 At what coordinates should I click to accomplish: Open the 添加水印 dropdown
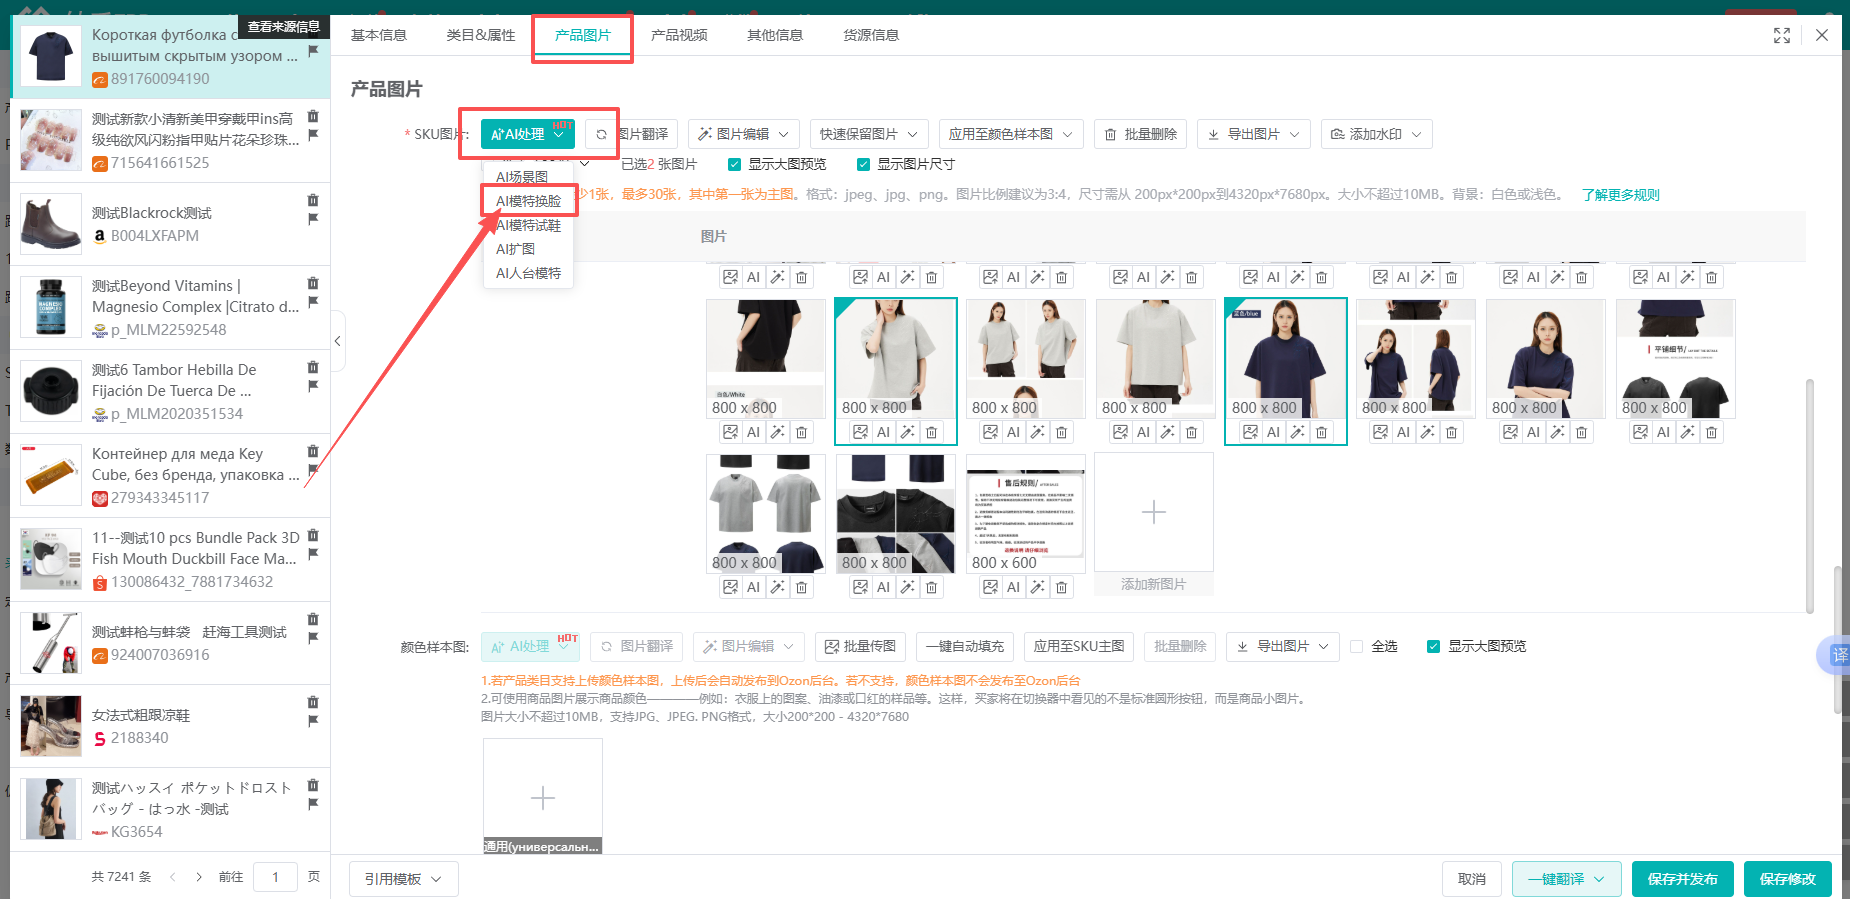(1376, 134)
